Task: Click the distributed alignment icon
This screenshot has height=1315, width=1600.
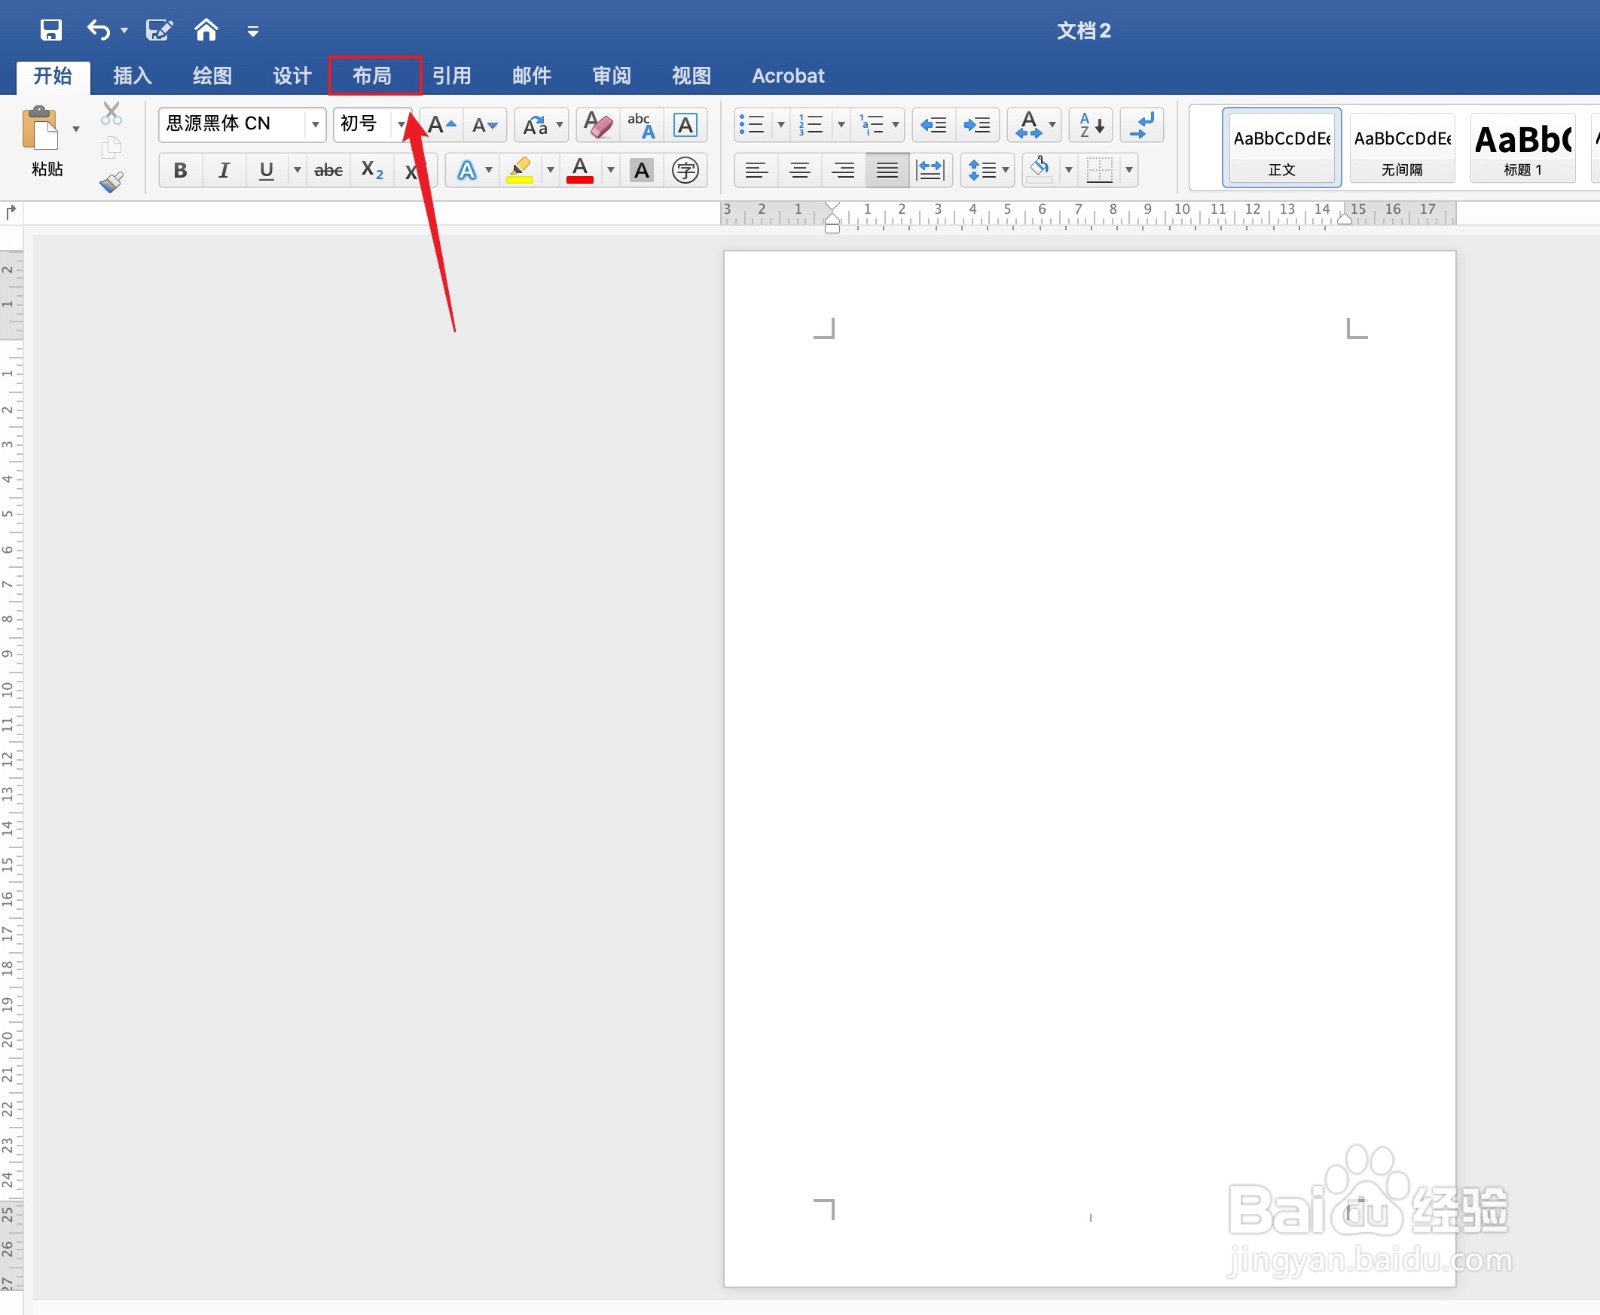Action: 930,170
